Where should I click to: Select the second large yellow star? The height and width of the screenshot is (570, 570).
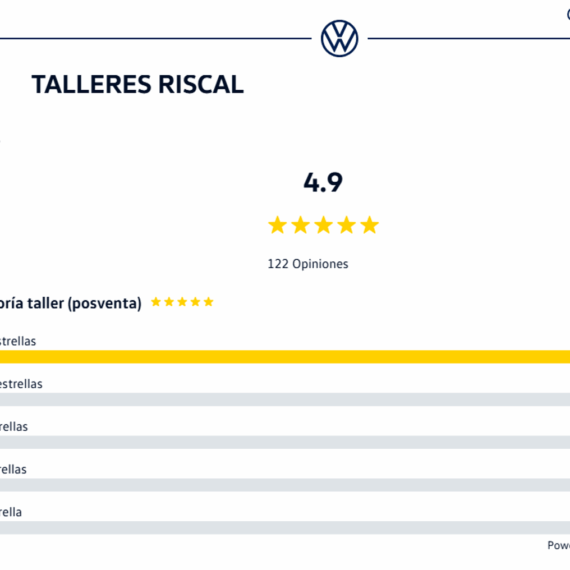(301, 225)
